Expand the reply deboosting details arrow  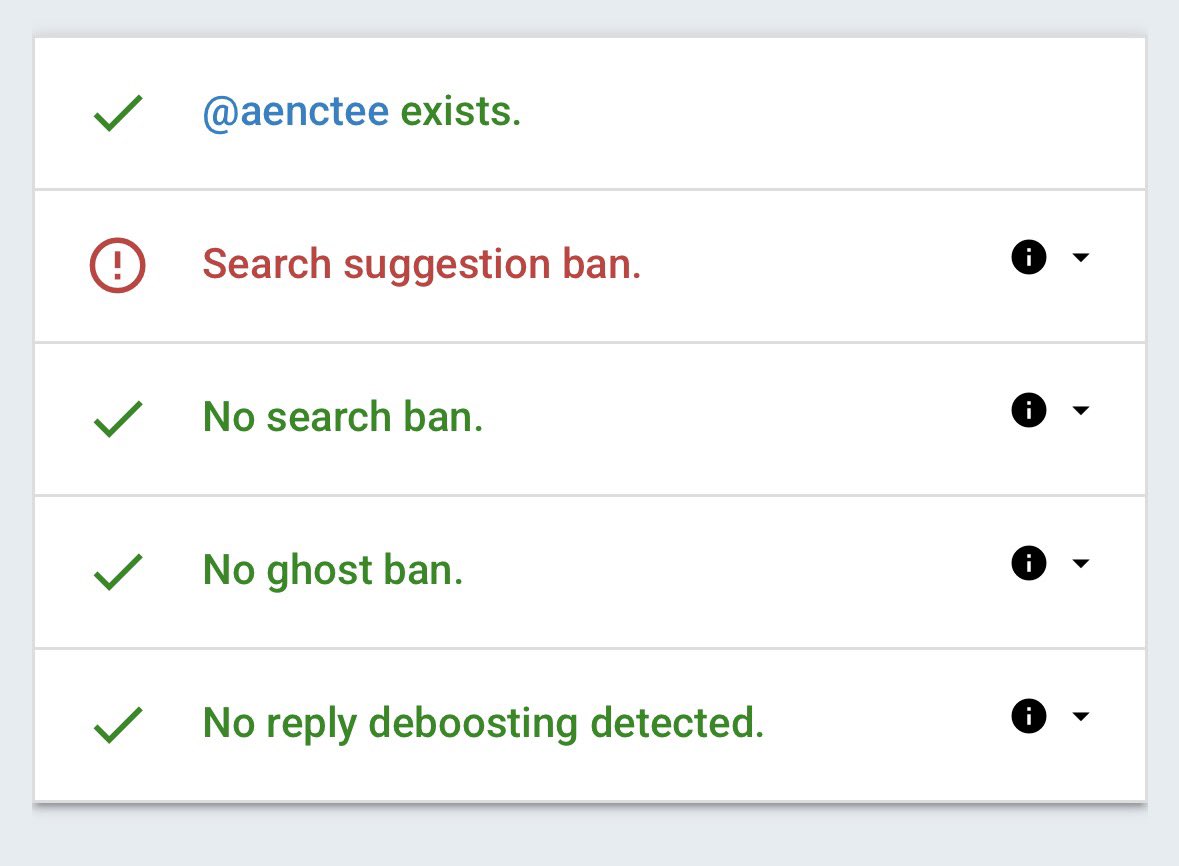coord(1081,716)
